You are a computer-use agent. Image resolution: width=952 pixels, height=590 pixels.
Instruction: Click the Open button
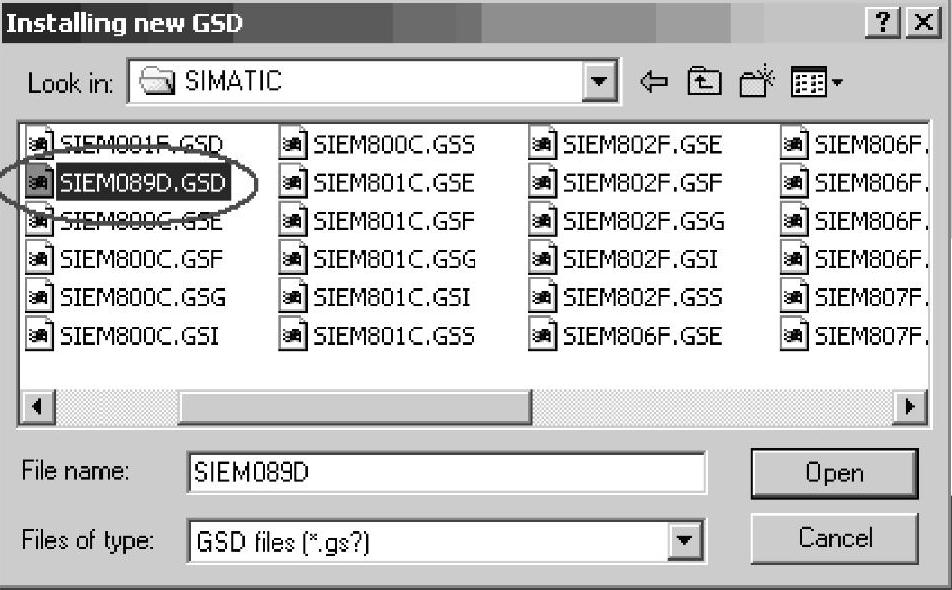[834, 473]
